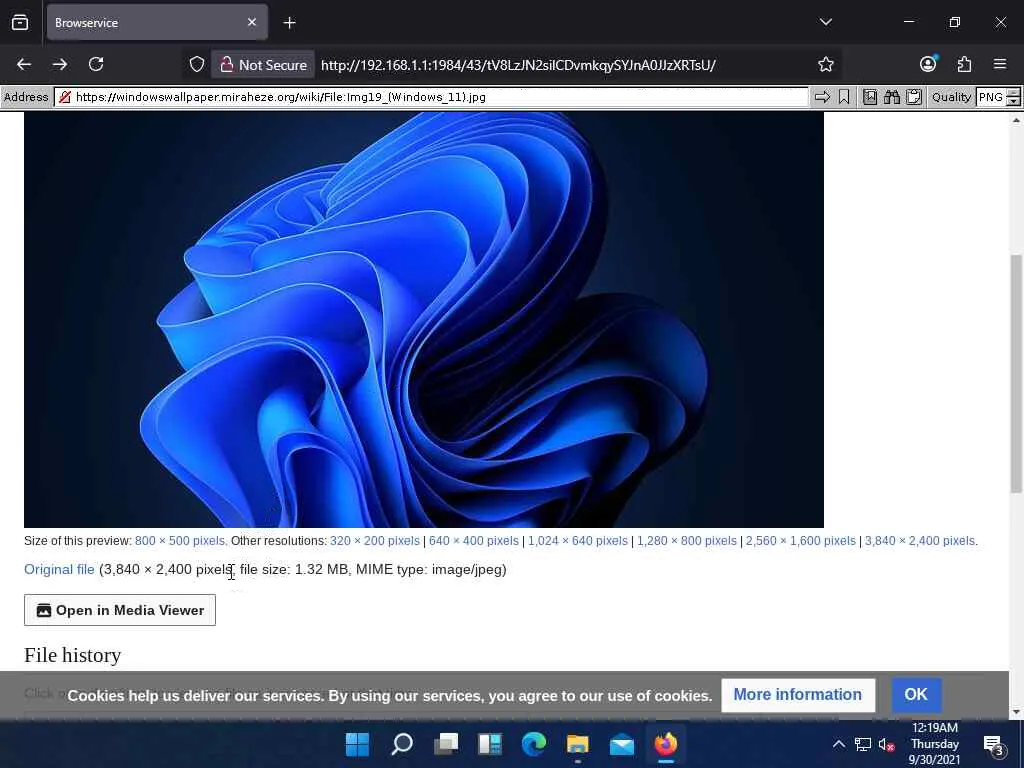Open File Explorer from the taskbar

[x=578, y=744]
